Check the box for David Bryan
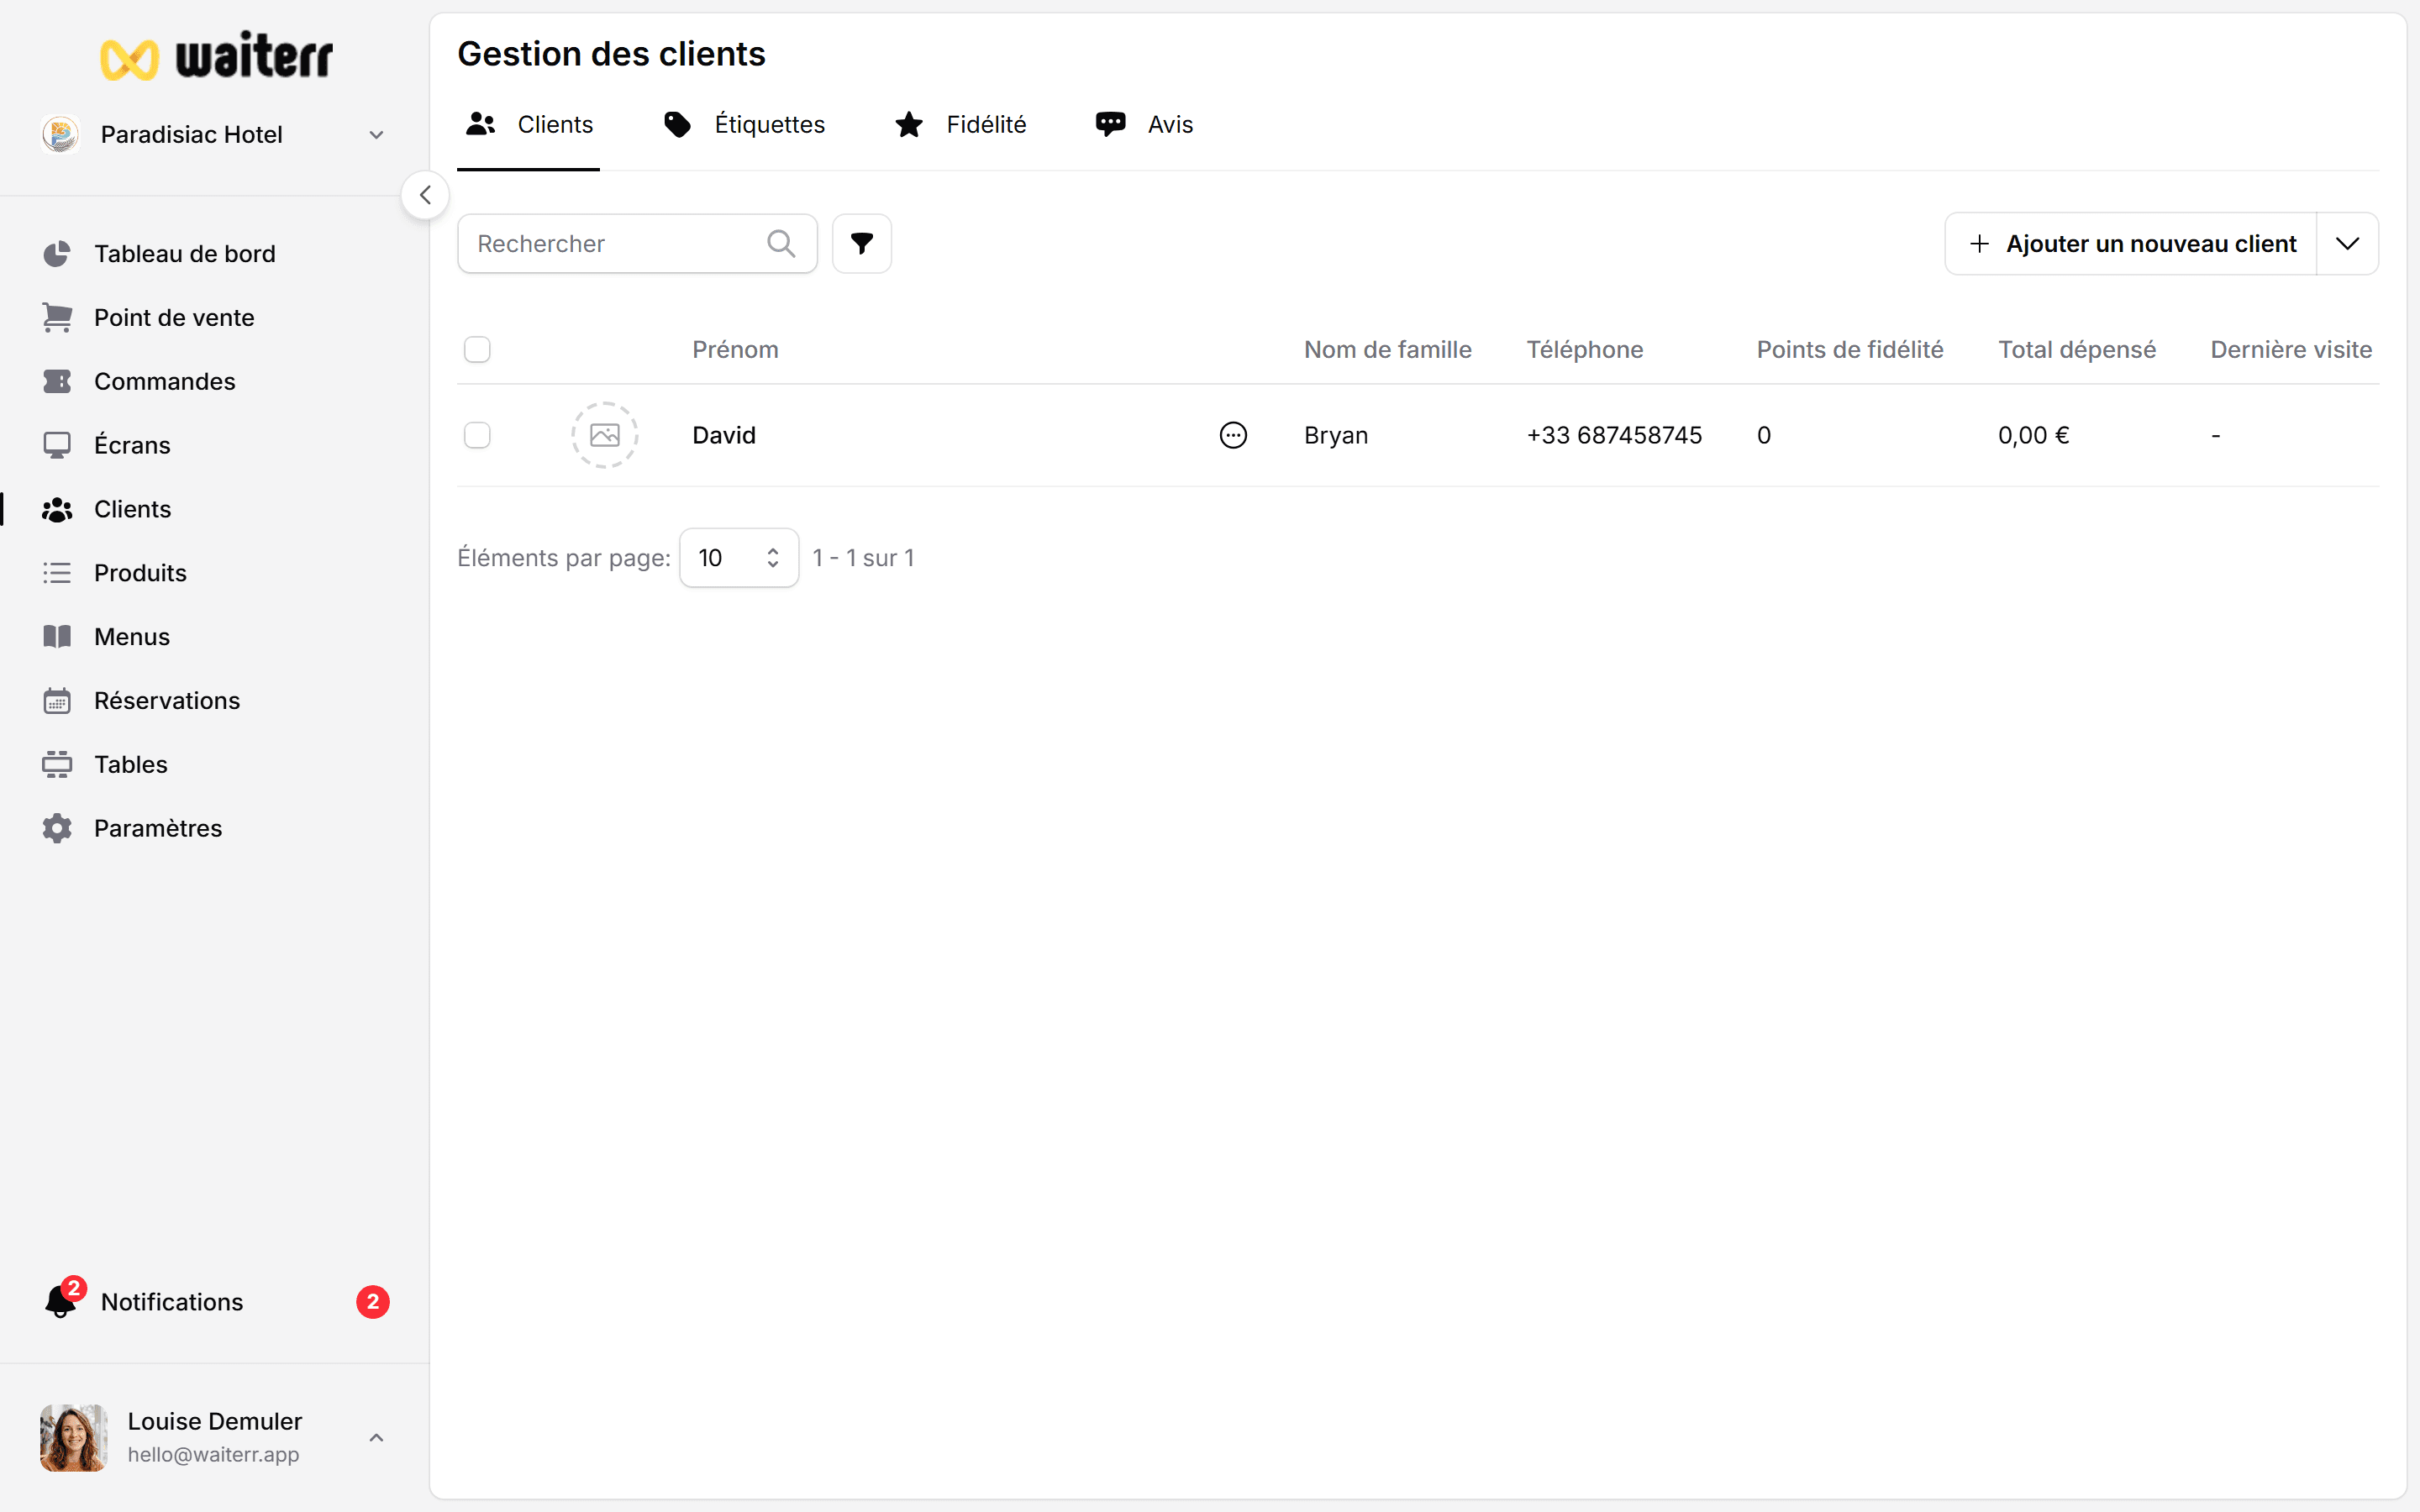Viewport: 2420px width, 1512px height. pyautogui.click(x=477, y=435)
